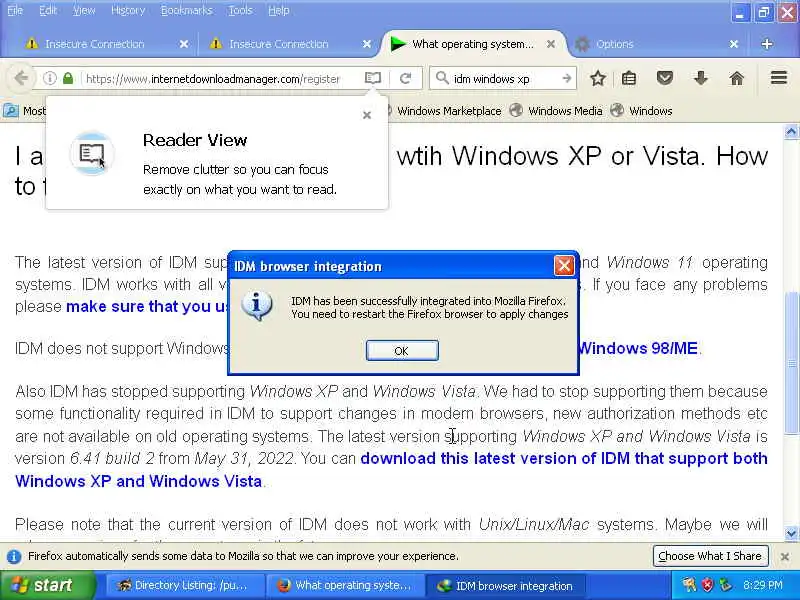
Task: Click the search magnifier icon
Action: click(442, 78)
